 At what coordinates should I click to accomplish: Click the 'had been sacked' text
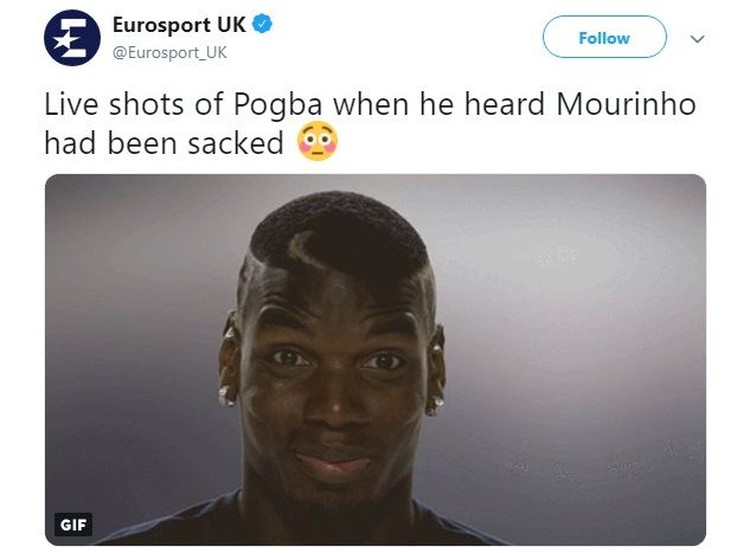(164, 143)
